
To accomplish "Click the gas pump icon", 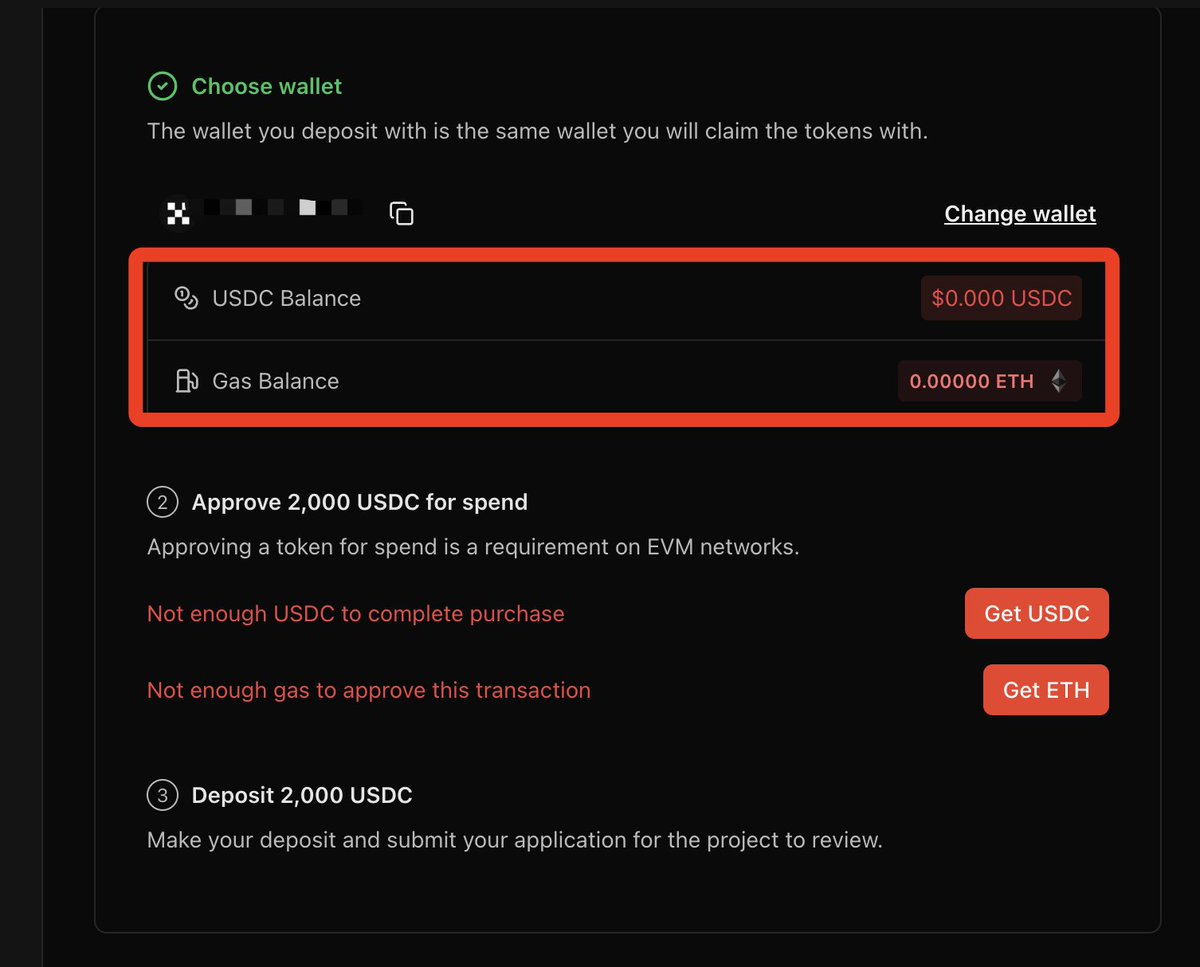I will coord(186,381).
